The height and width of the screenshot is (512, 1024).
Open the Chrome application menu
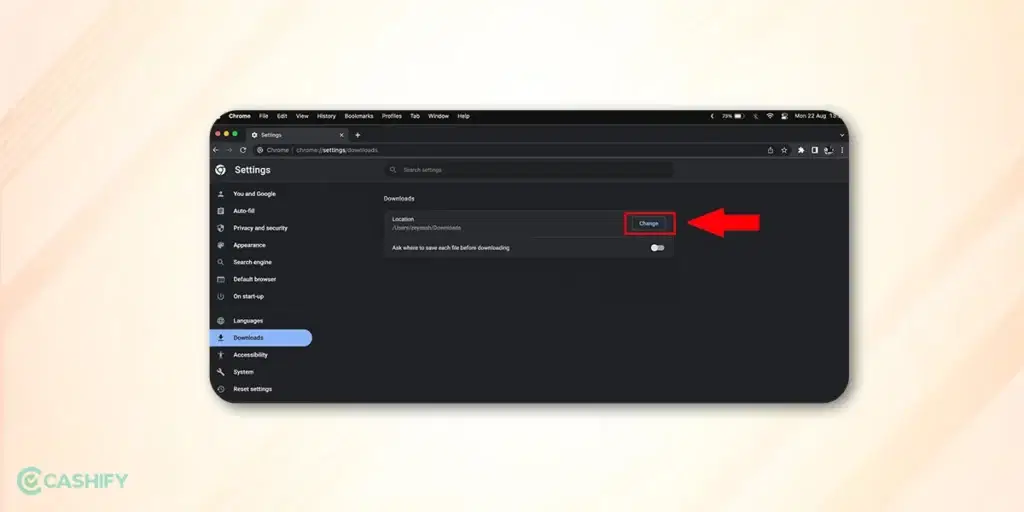[240, 116]
